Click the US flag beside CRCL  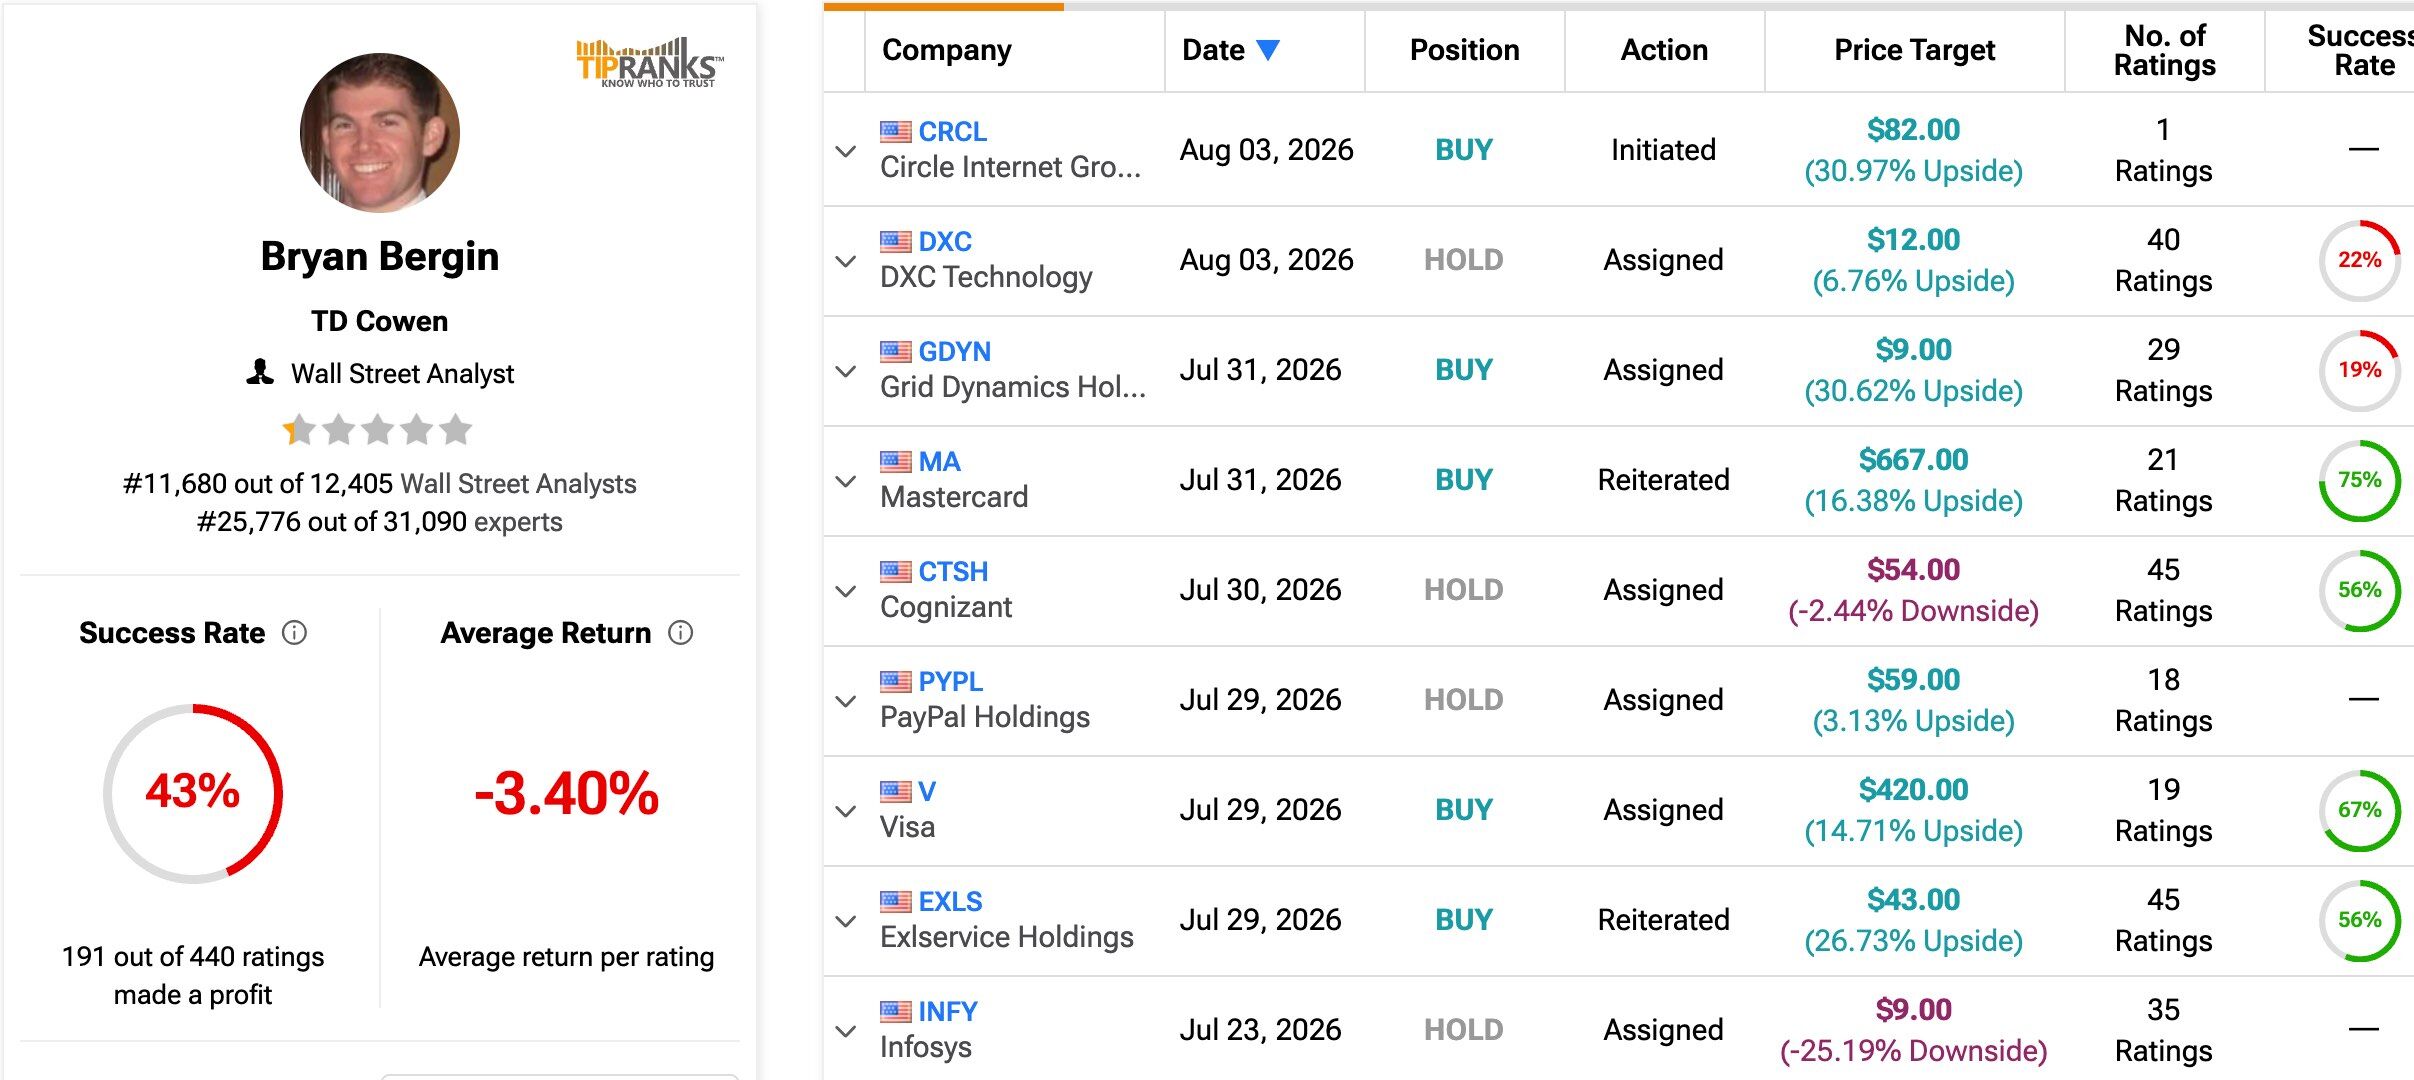895,131
